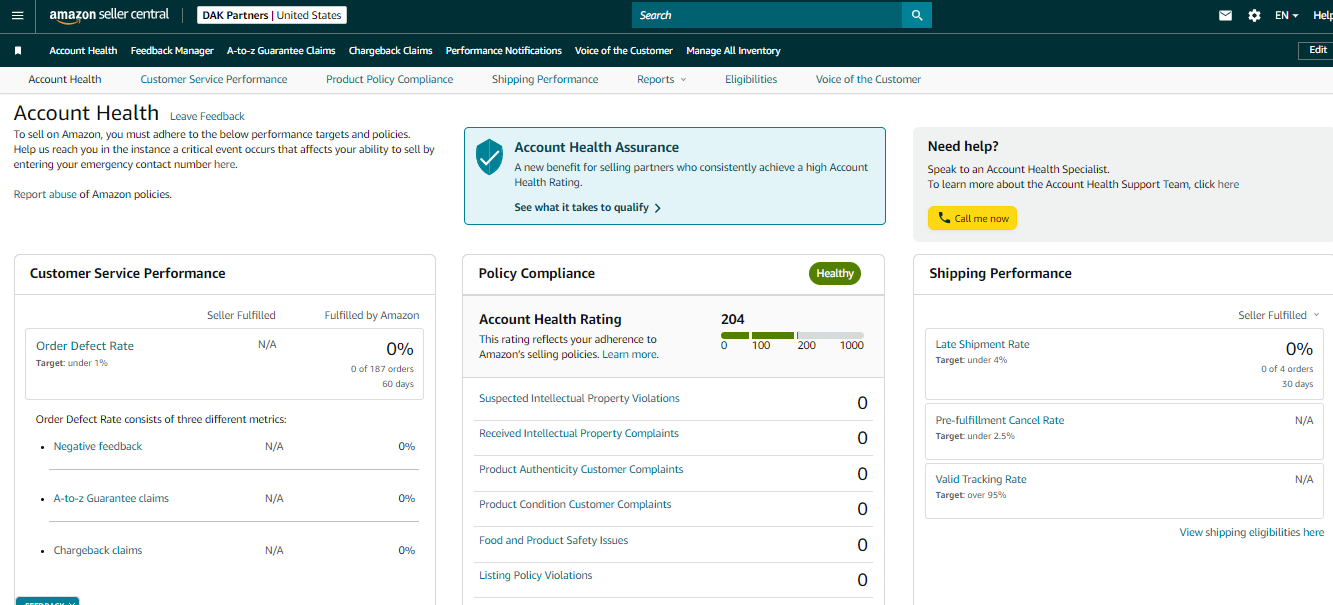Open the A-to-z Guarantee claims metric link

pos(111,498)
